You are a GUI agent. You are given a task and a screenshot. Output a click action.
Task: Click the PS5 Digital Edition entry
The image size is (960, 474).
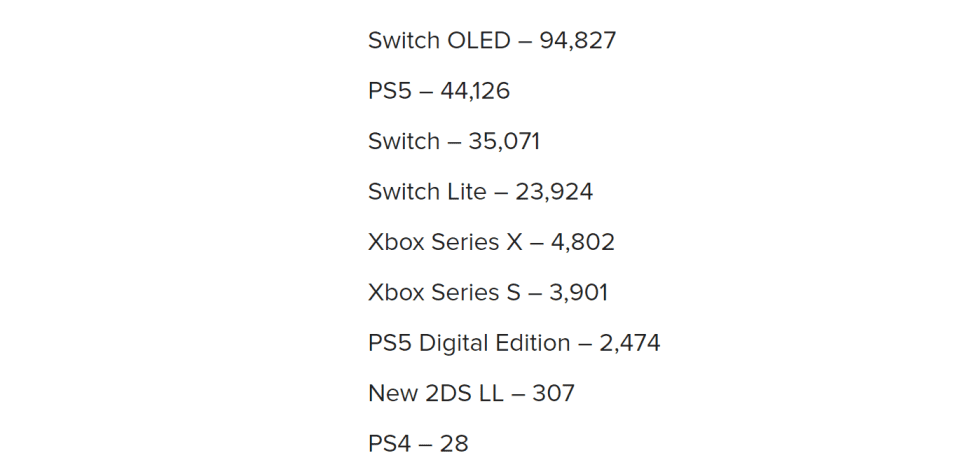tap(514, 343)
